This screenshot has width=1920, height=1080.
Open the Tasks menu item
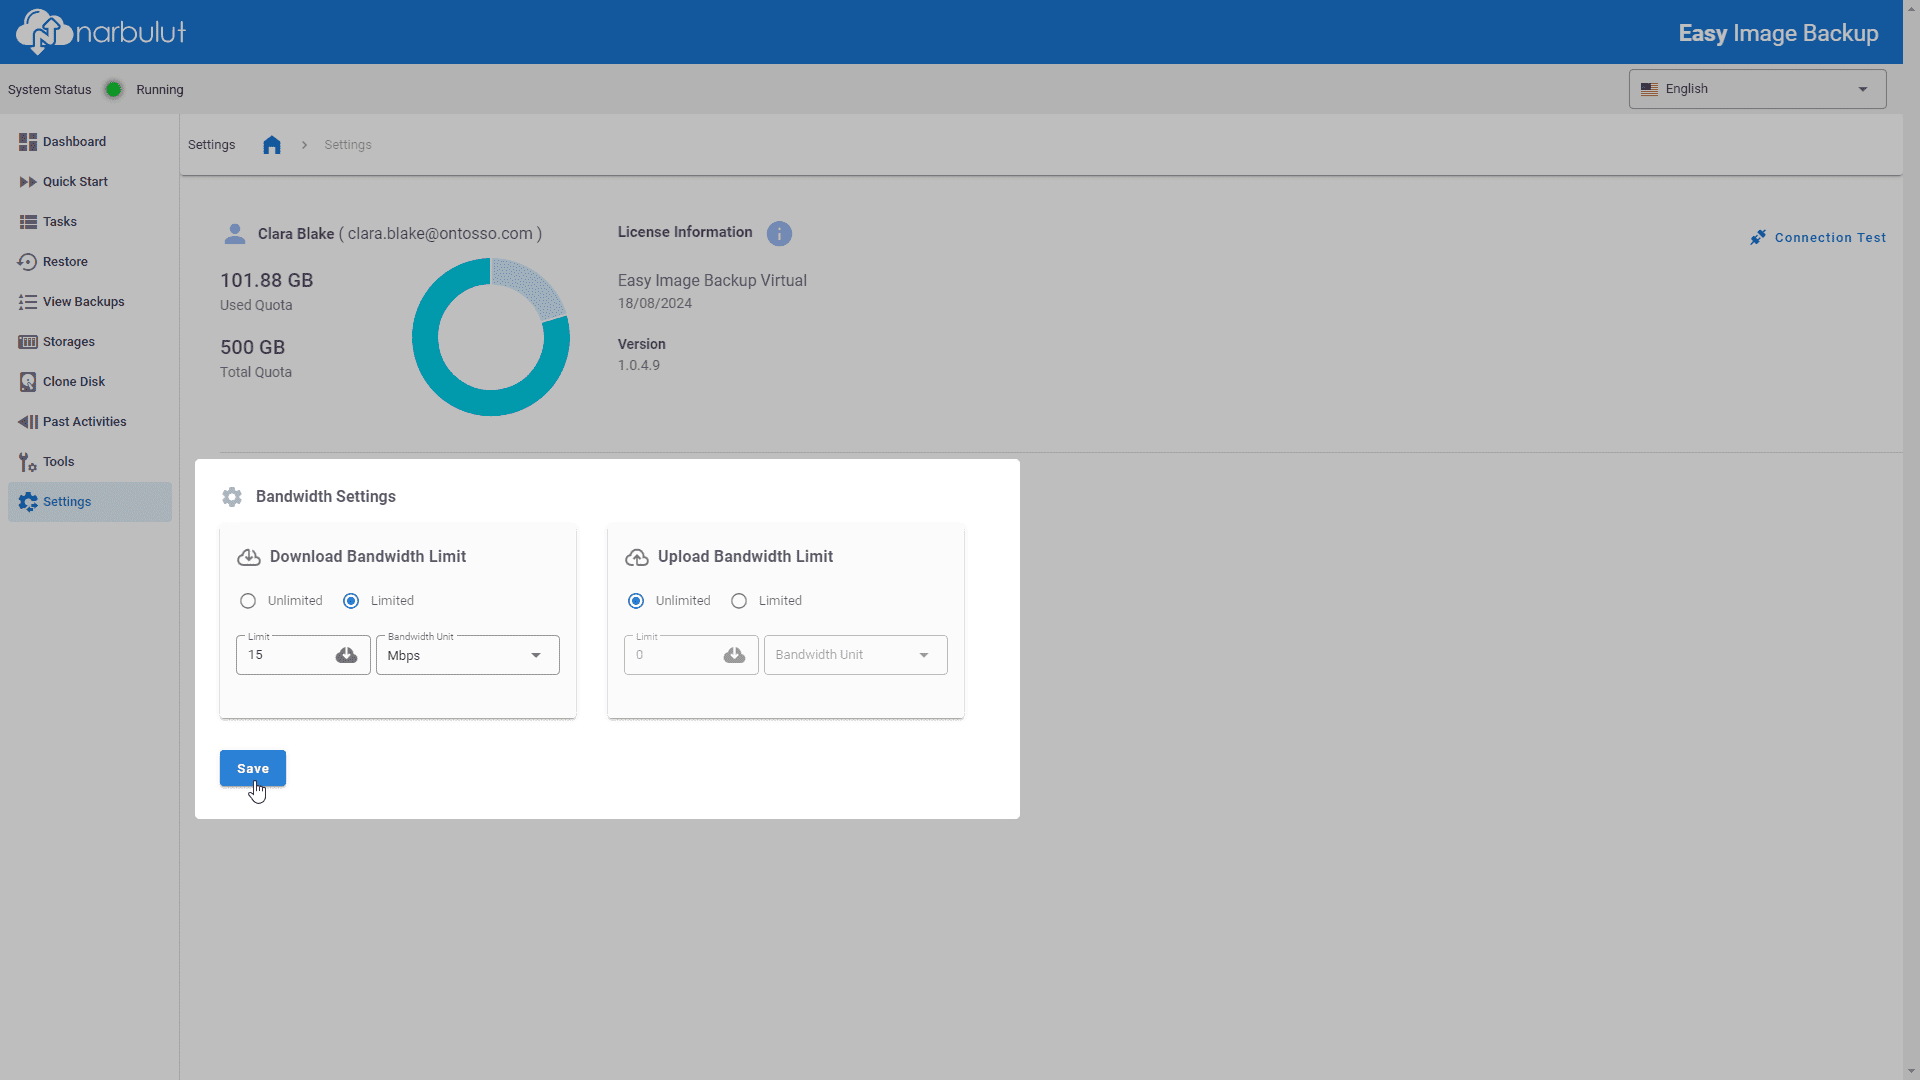(90, 222)
